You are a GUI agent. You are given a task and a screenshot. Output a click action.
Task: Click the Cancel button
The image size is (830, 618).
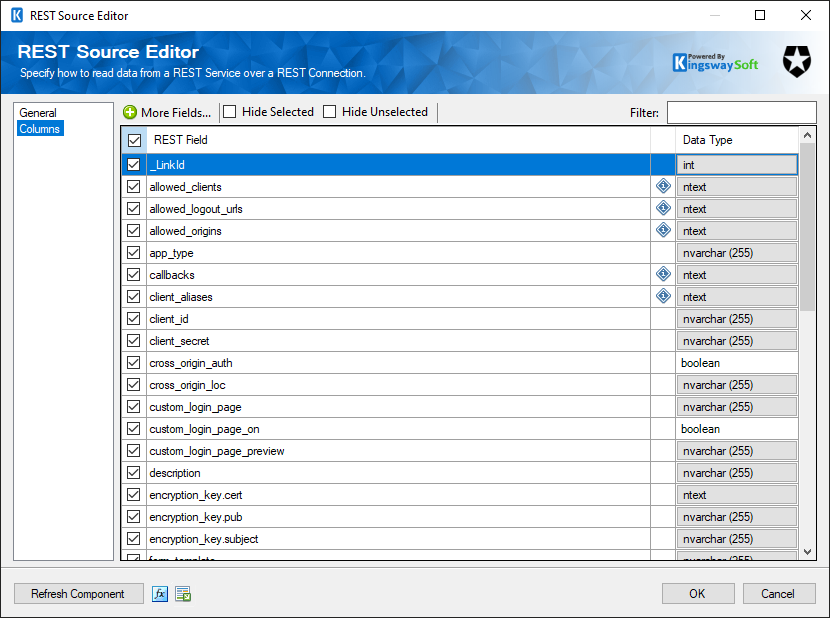pyautogui.click(x=778, y=594)
